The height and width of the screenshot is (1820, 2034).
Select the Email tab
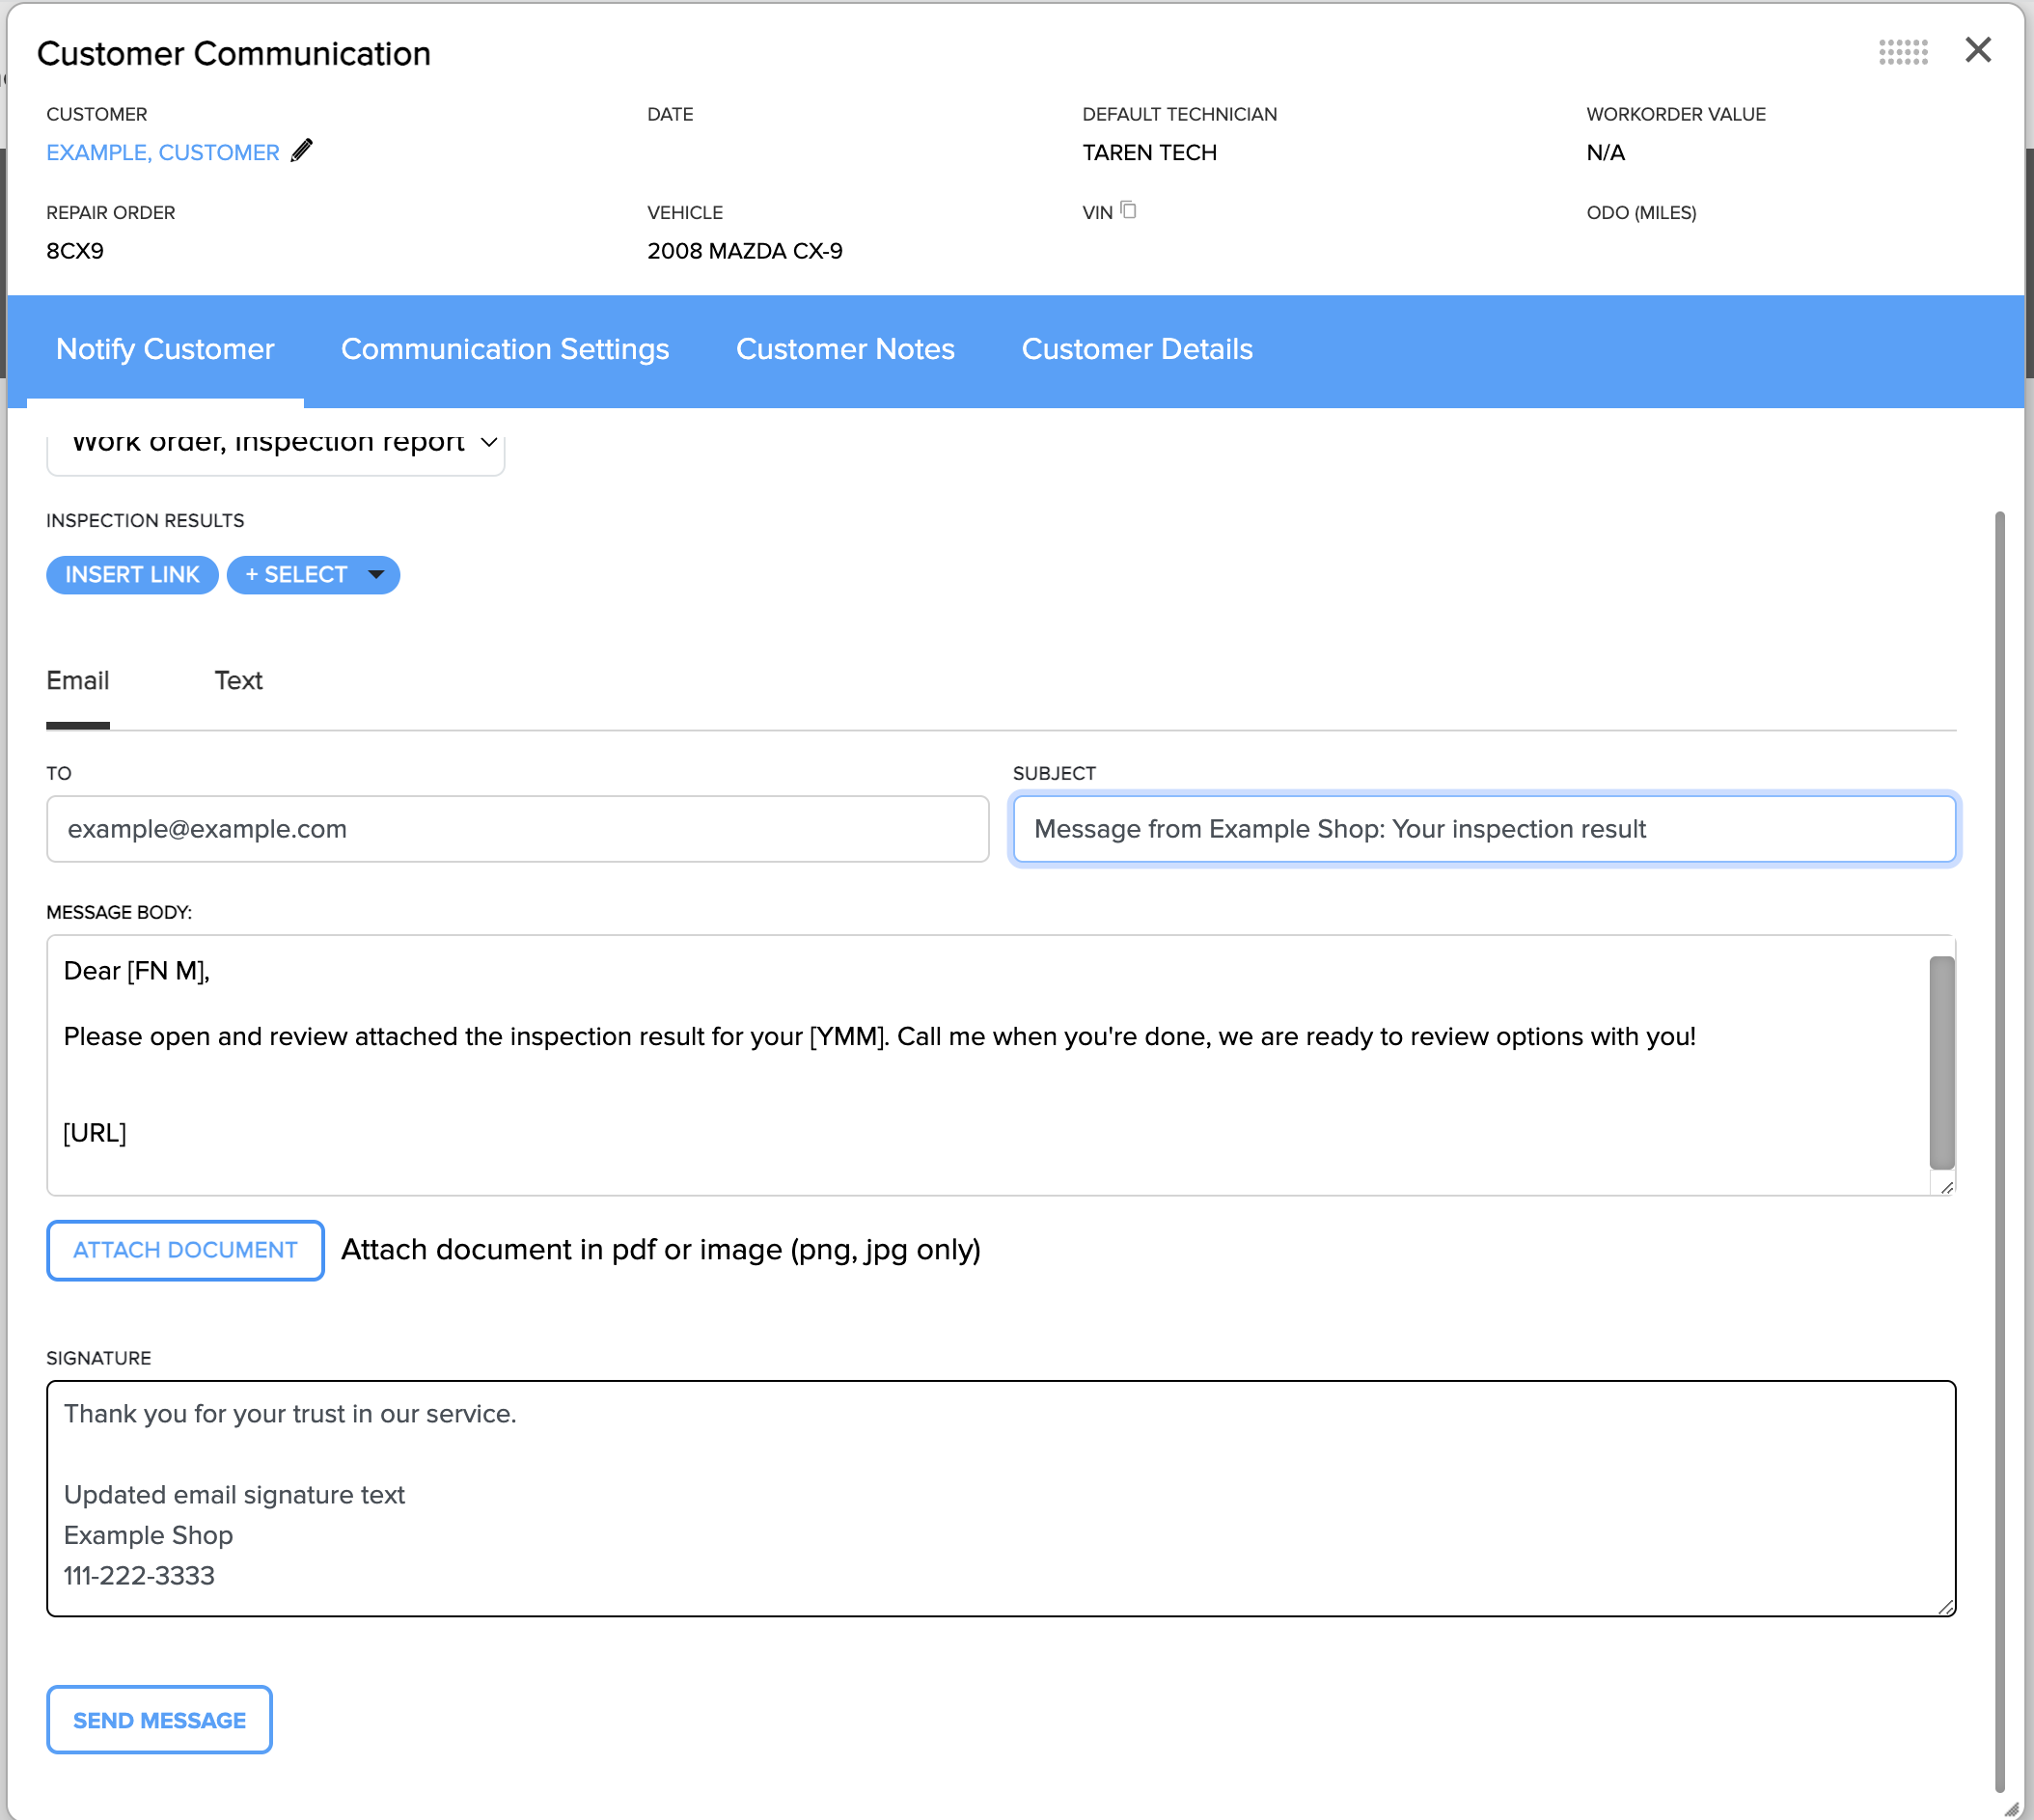tap(78, 681)
